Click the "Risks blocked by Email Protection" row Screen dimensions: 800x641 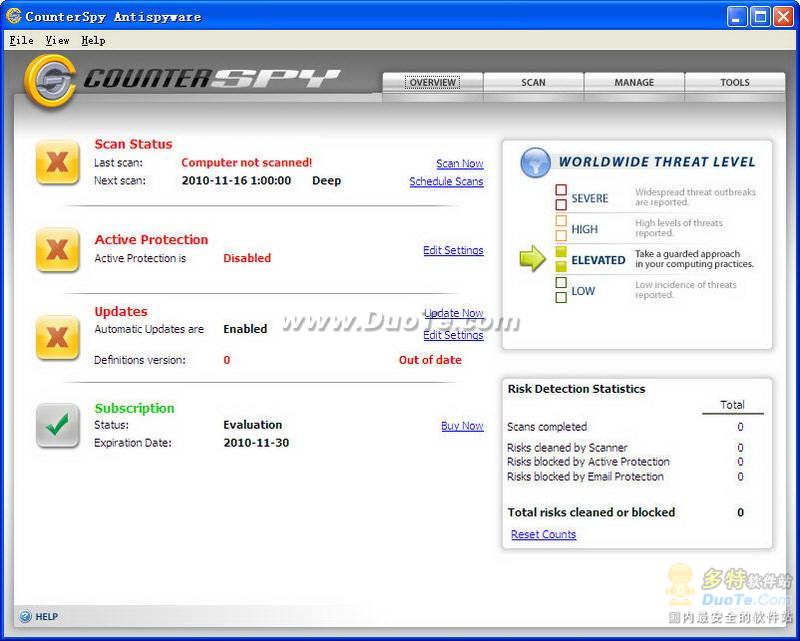[626, 477]
